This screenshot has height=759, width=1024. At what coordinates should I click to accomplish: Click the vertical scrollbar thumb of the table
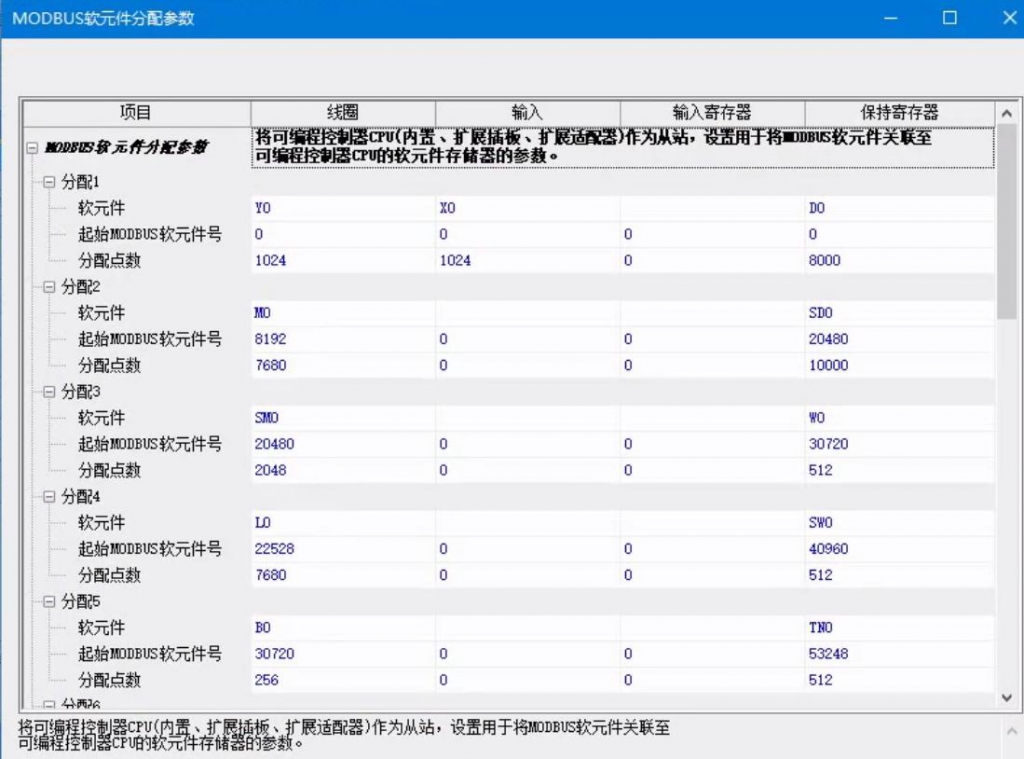click(x=1006, y=222)
